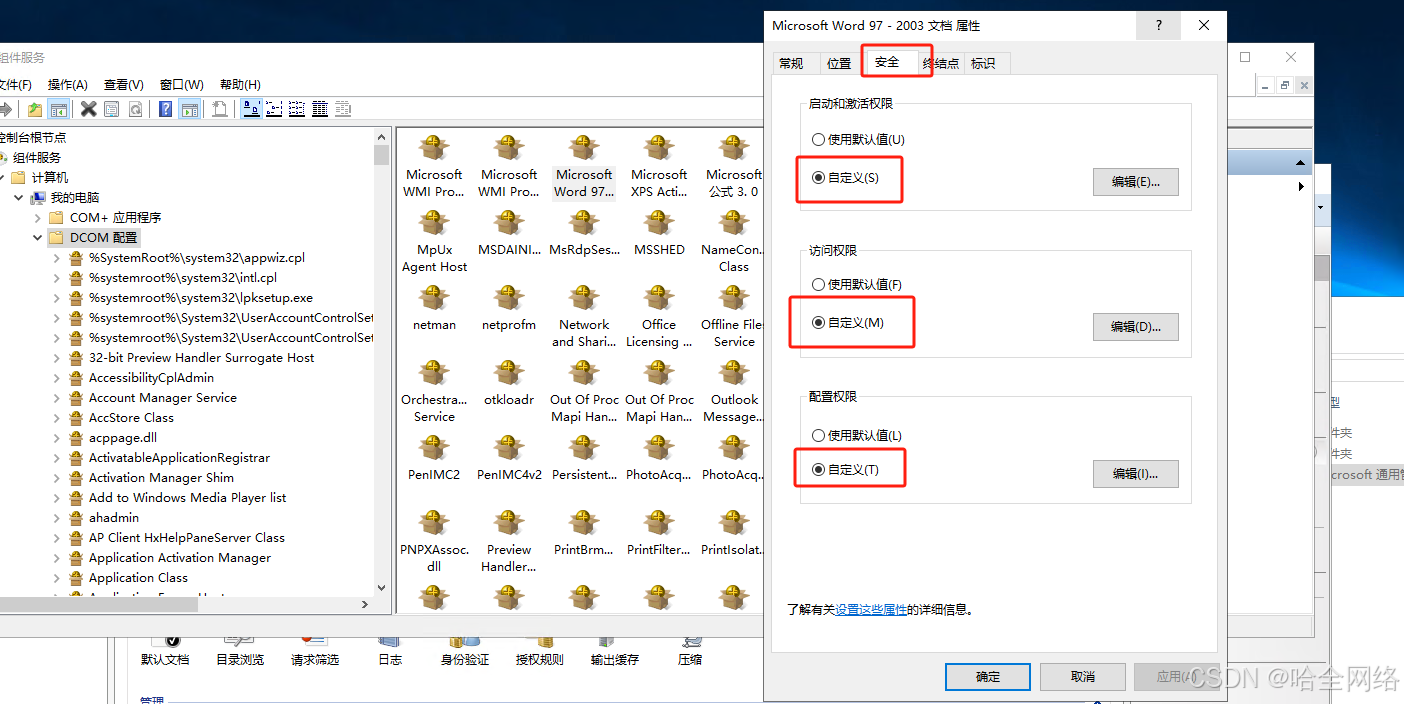Switch to the 标识 tab
The image size is (1404, 704).
983,63
